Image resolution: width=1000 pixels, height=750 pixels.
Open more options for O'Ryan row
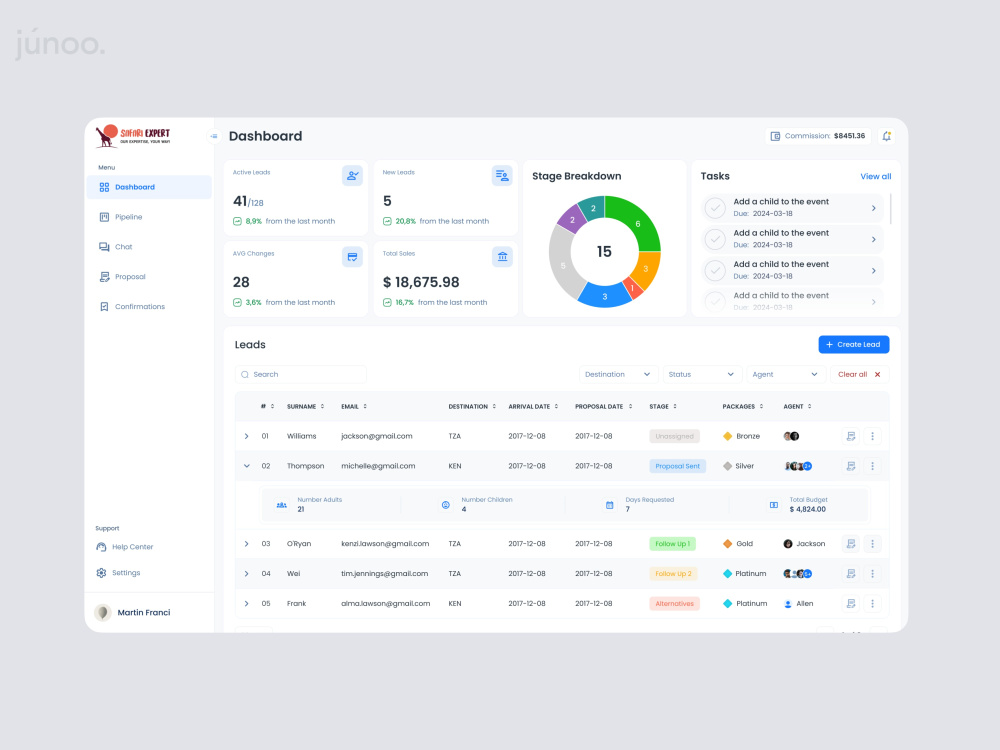(872, 544)
